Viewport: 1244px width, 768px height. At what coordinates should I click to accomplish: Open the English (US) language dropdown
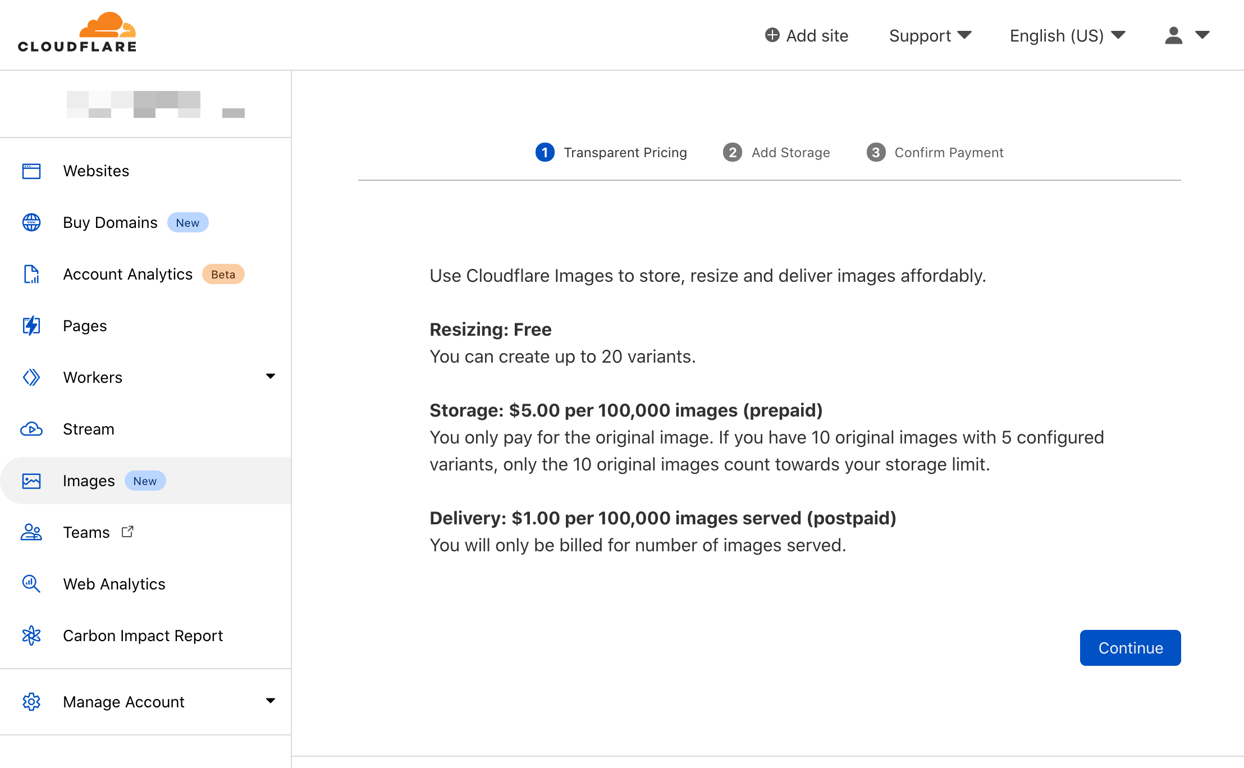1067,36
